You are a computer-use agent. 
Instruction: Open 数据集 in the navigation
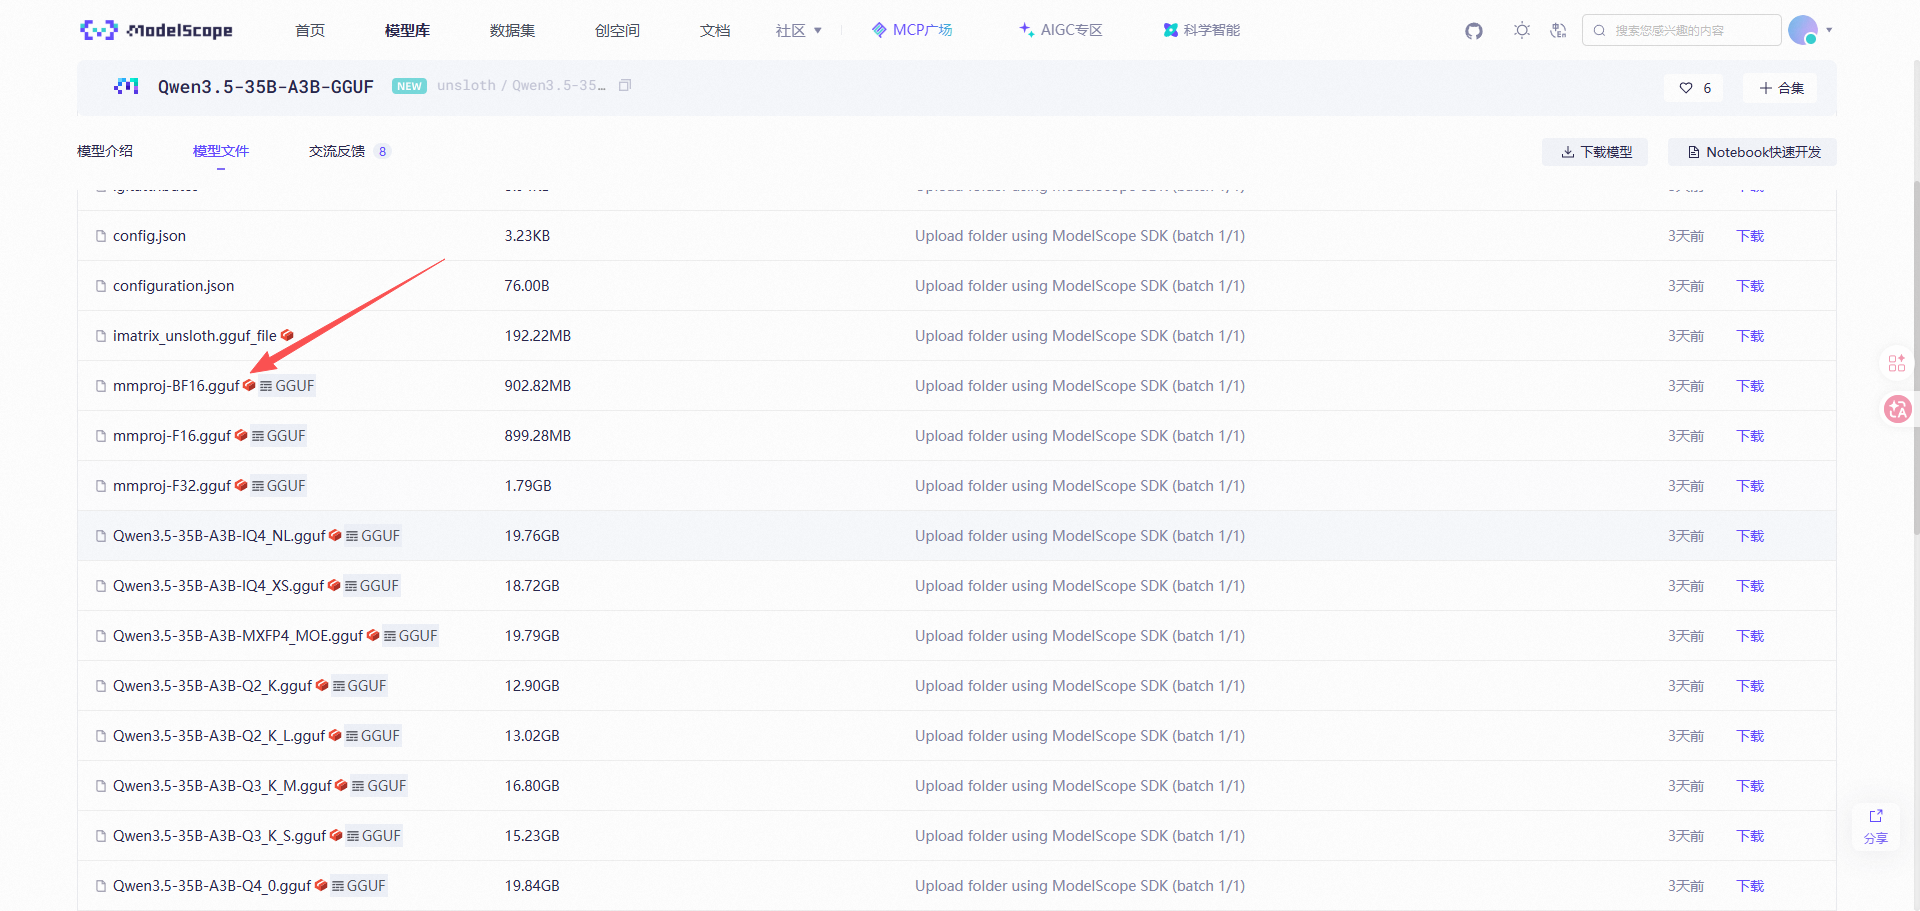[512, 30]
